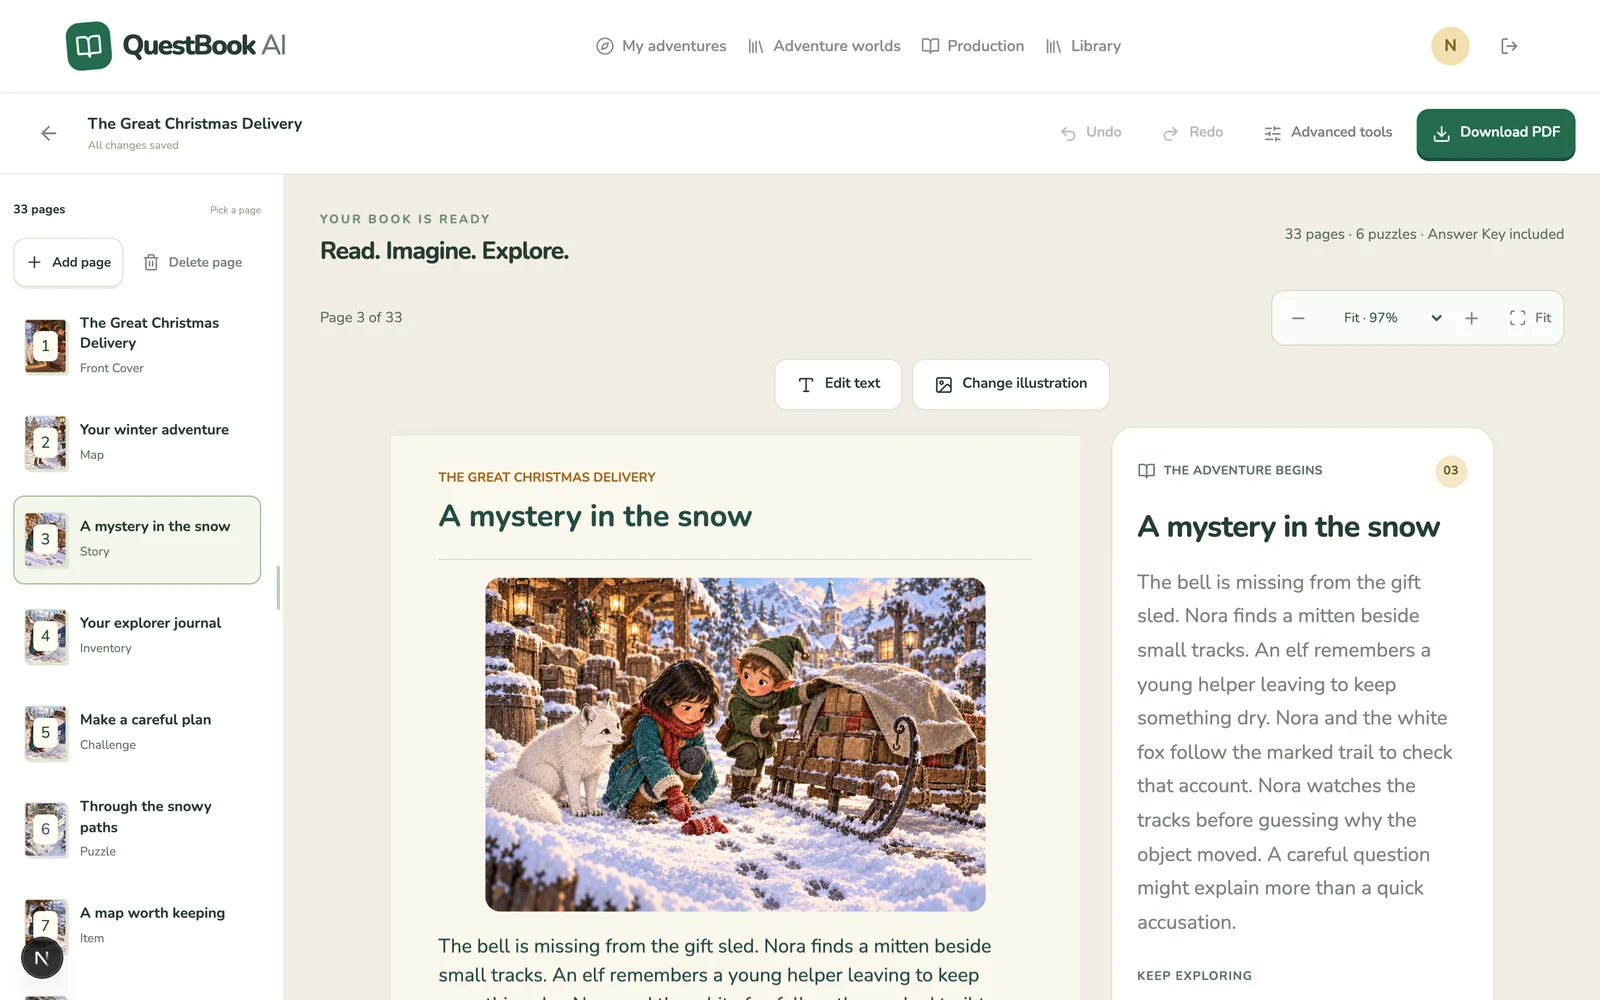Select page 4 Your explorer journal
Viewport: 1600px width, 1000px height.
pos(137,636)
